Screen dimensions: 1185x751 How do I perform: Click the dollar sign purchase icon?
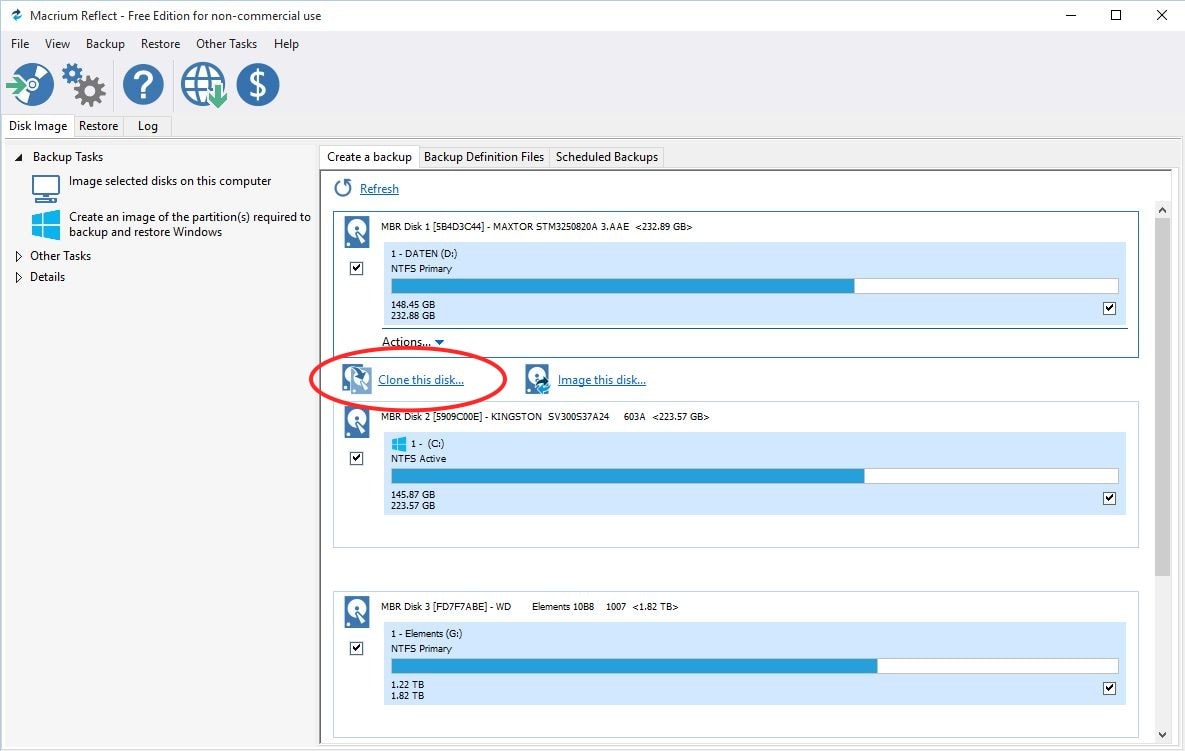click(258, 84)
